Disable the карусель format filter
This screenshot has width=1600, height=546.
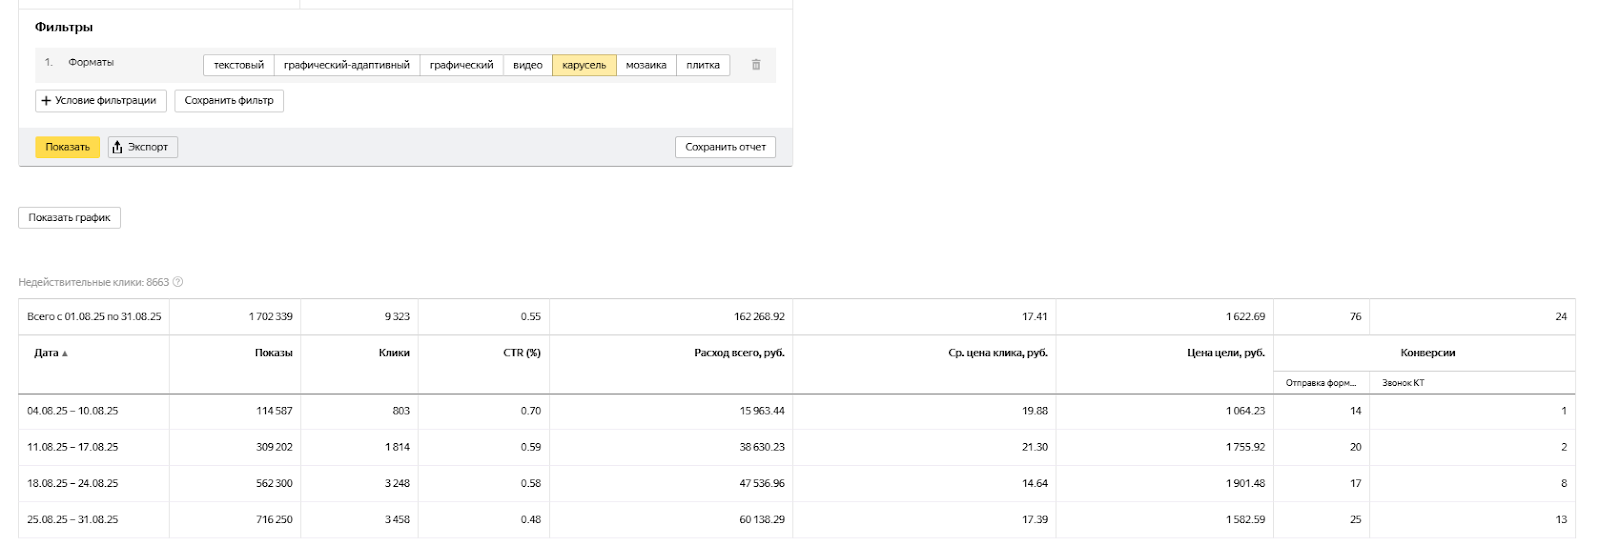[584, 65]
